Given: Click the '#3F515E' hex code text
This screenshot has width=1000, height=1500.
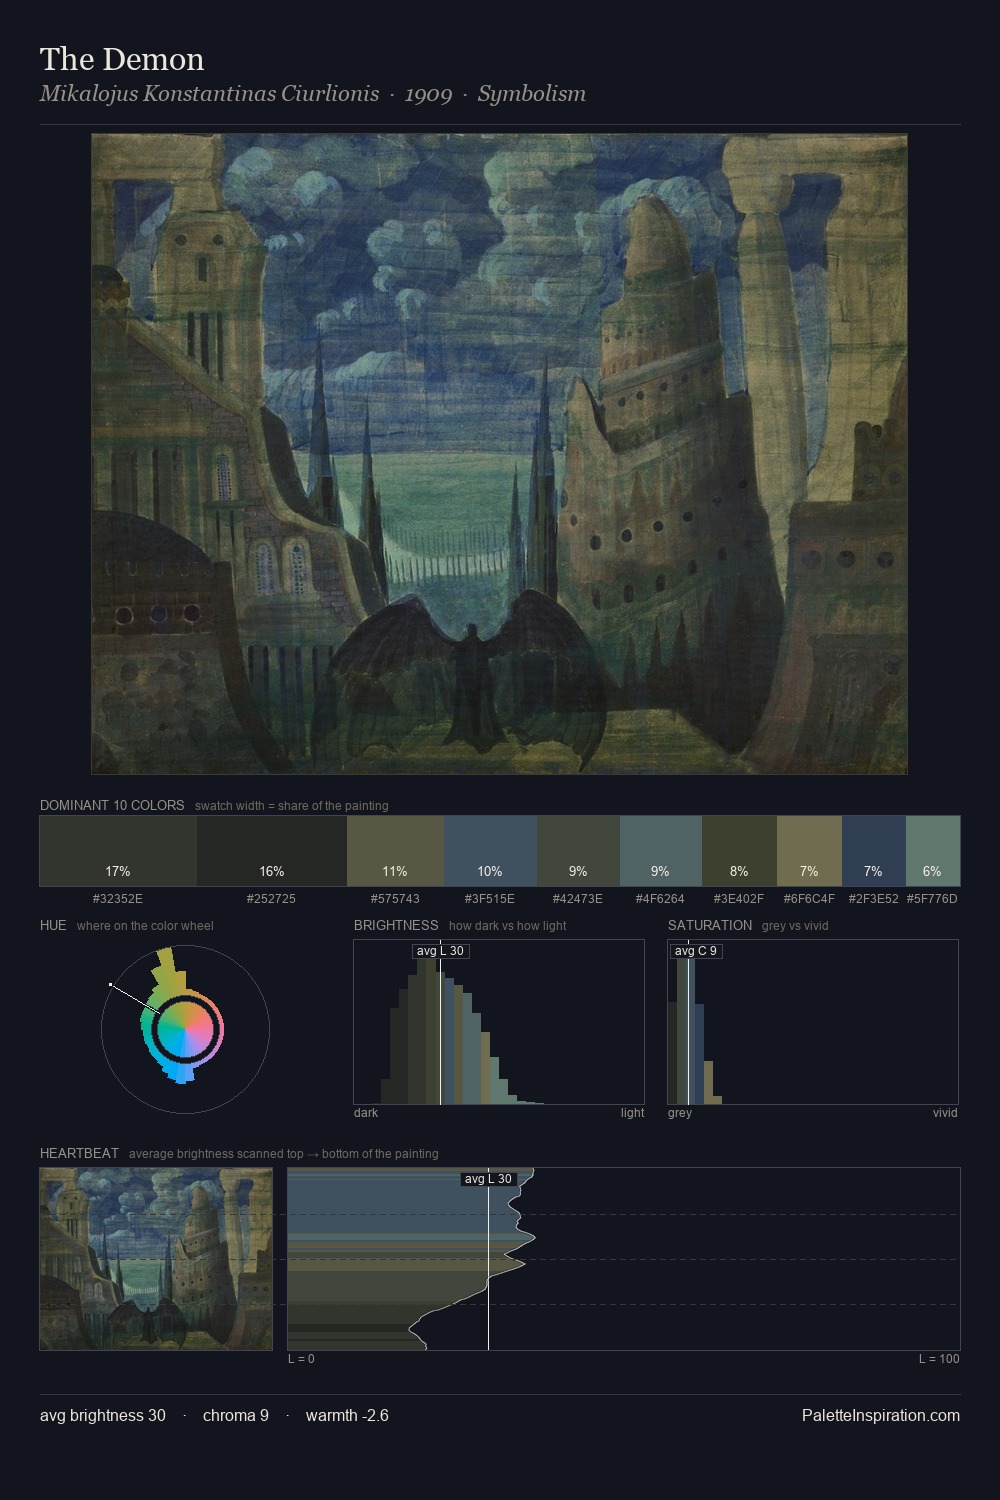Looking at the screenshot, I should pos(490,899).
